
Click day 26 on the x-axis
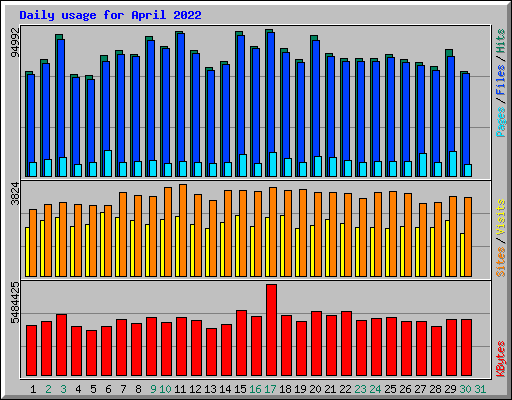[x=405, y=389]
